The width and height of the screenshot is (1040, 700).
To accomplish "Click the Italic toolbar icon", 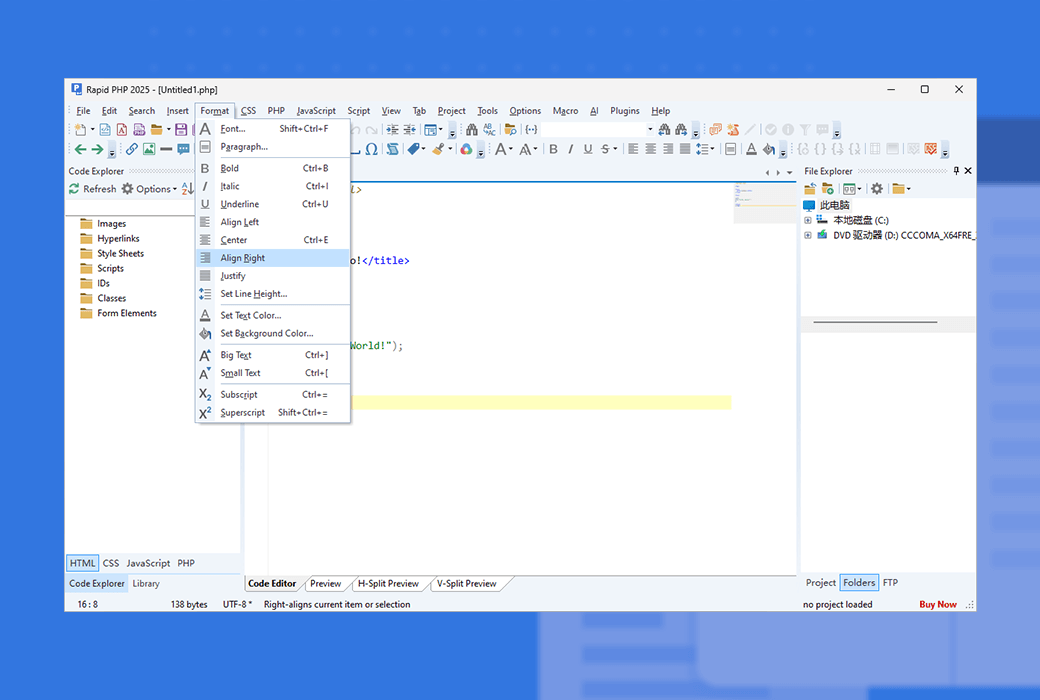I will tap(570, 149).
